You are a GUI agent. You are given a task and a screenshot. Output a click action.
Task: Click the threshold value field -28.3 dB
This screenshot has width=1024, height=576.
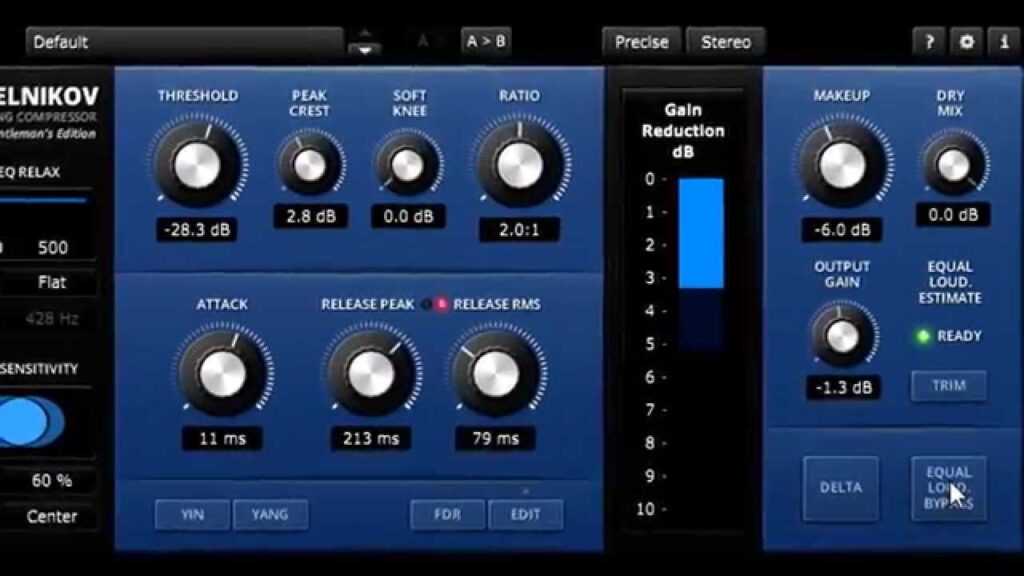[197, 230]
